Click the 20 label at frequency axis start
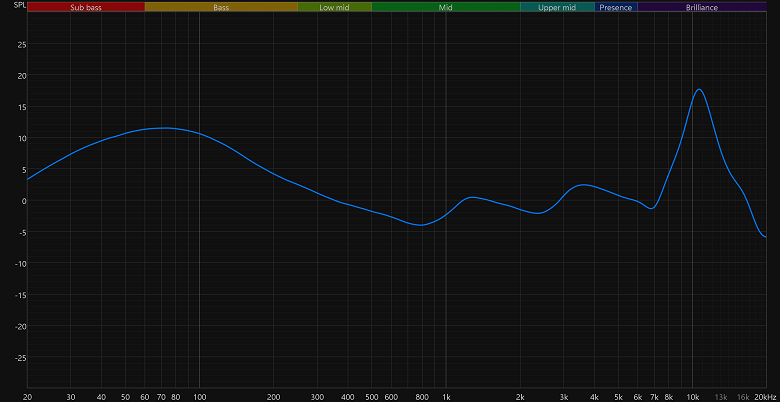 click(x=27, y=397)
